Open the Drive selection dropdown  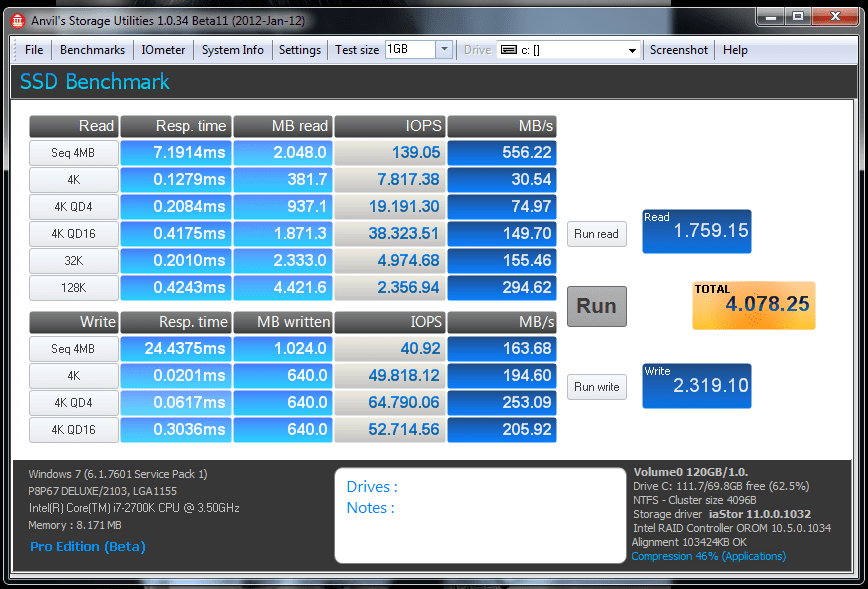pos(632,50)
